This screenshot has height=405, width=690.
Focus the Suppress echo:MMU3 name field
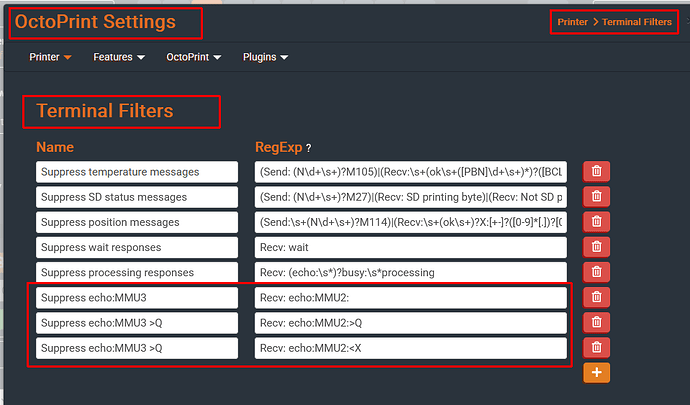[x=137, y=297]
